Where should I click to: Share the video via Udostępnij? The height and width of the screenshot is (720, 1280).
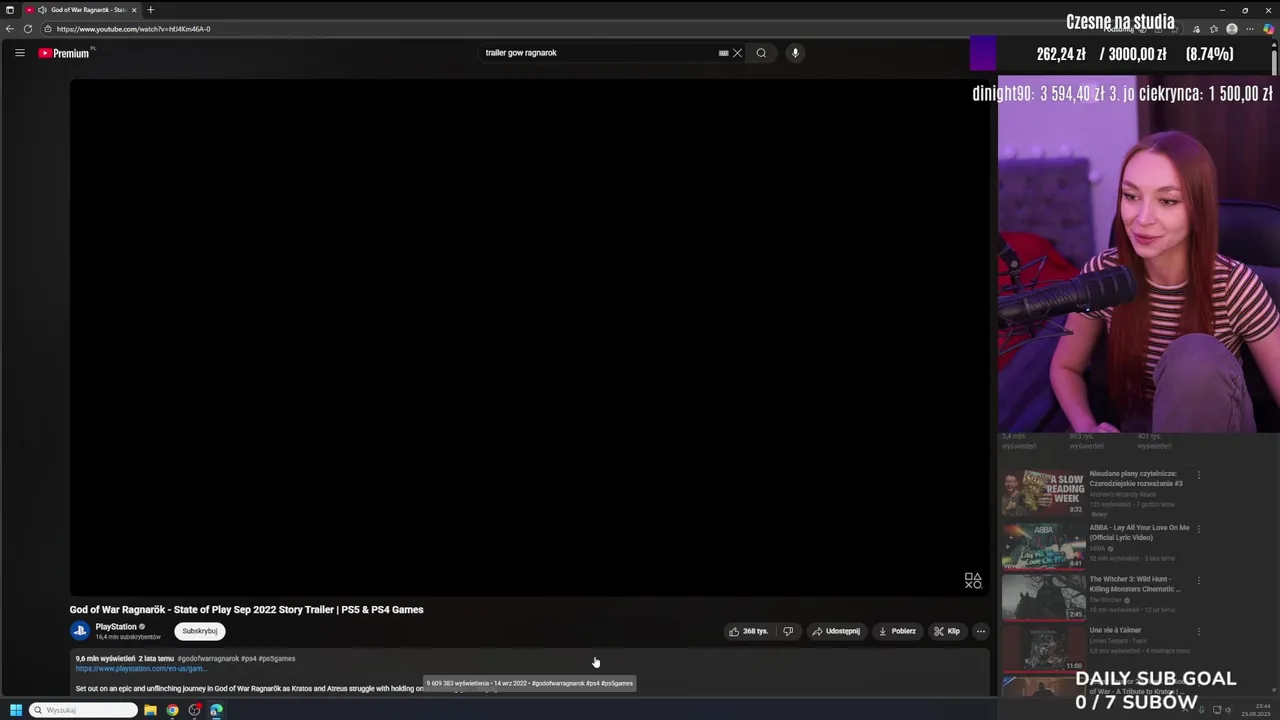coord(836,631)
